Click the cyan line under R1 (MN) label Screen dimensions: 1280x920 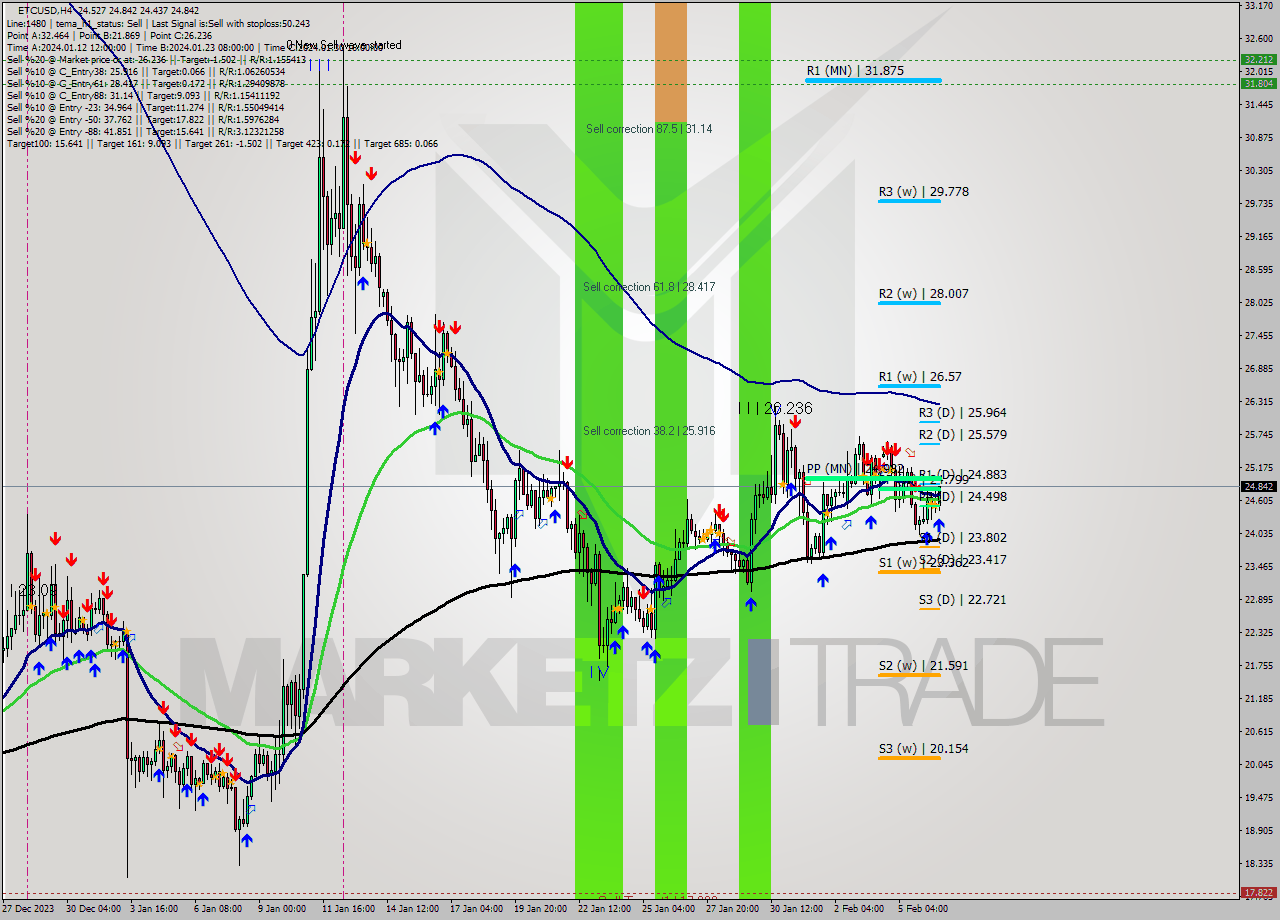tap(873, 80)
